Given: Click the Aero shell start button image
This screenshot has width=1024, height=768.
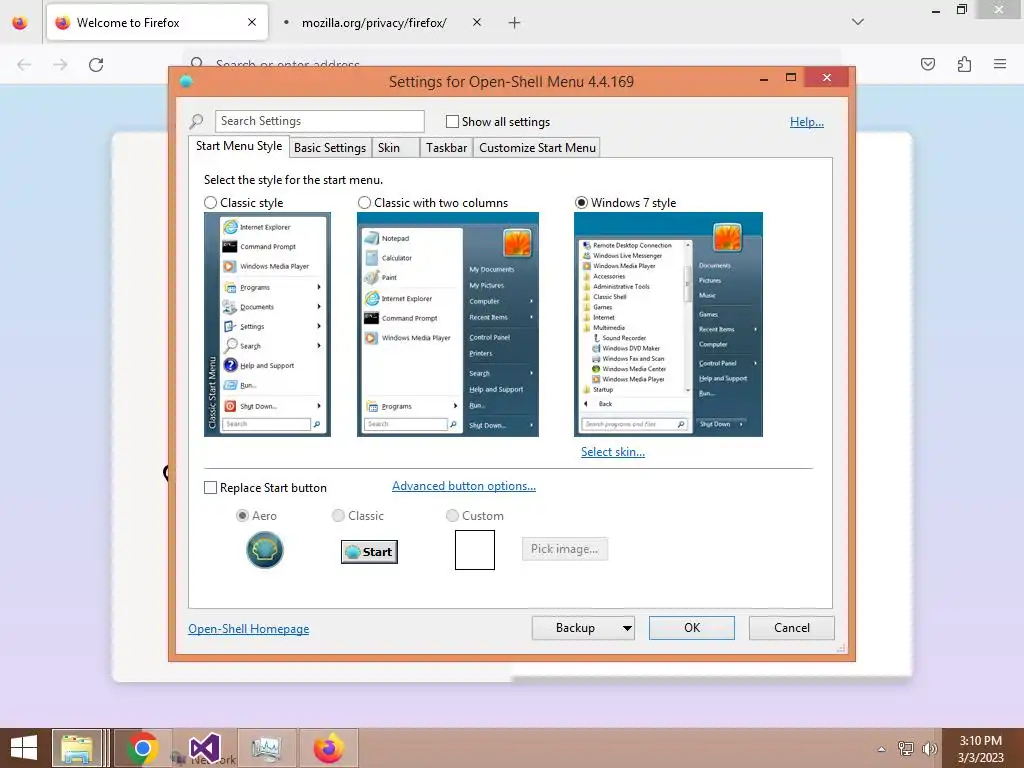Looking at the screenshot, I should pos(264,550).
